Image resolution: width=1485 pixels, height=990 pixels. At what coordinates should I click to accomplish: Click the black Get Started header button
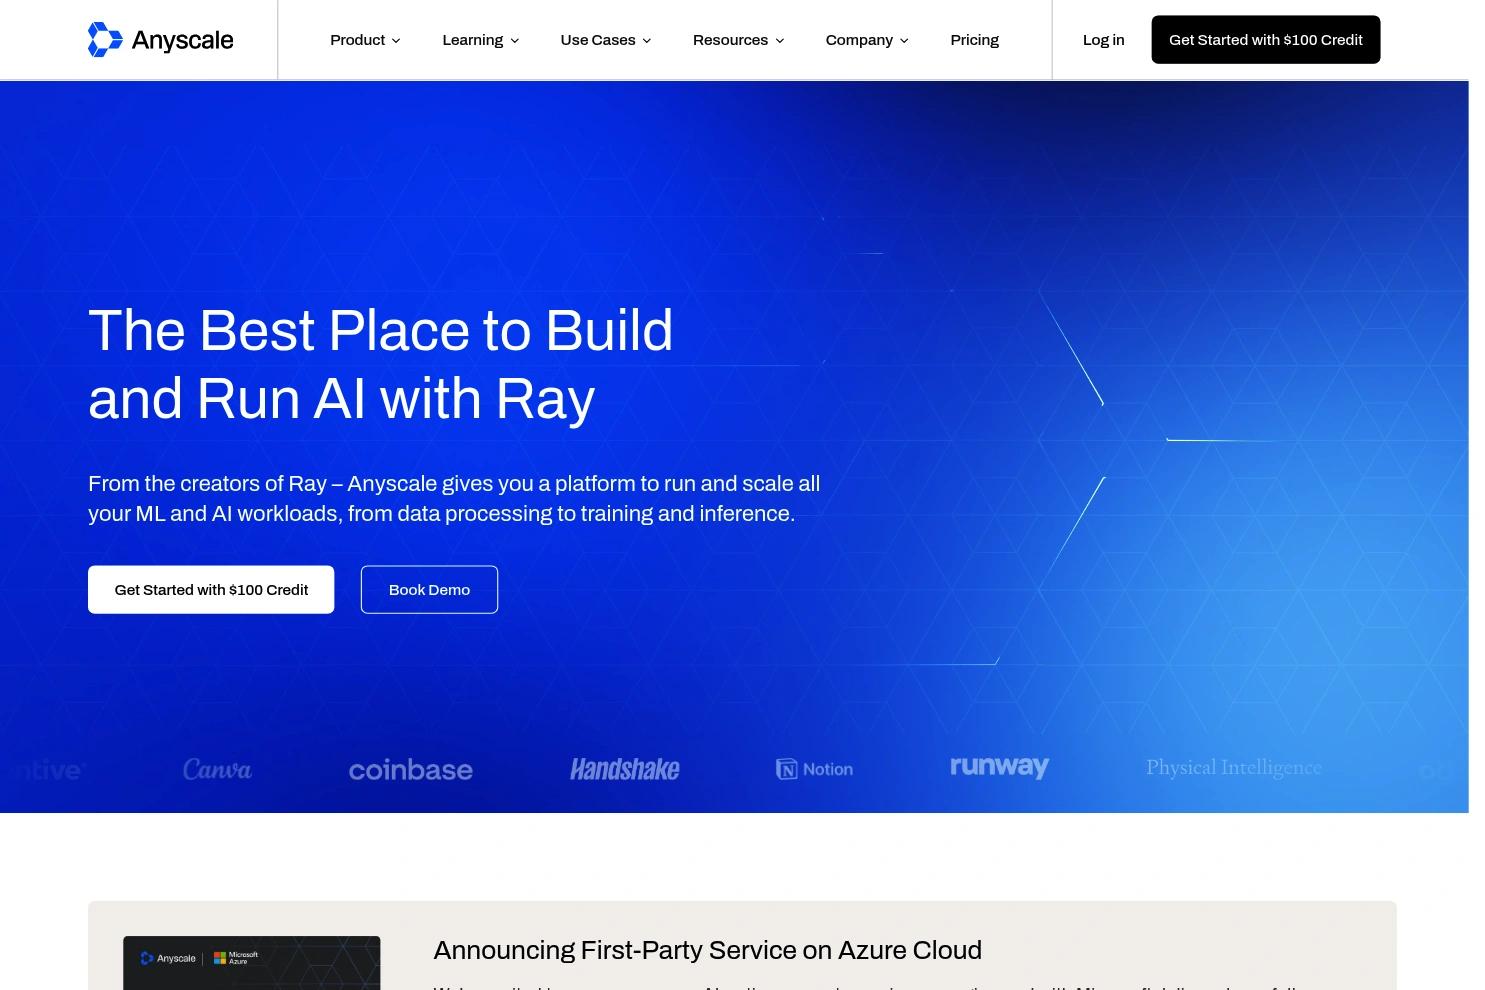pyautogui.click(x=1266, y=40)
